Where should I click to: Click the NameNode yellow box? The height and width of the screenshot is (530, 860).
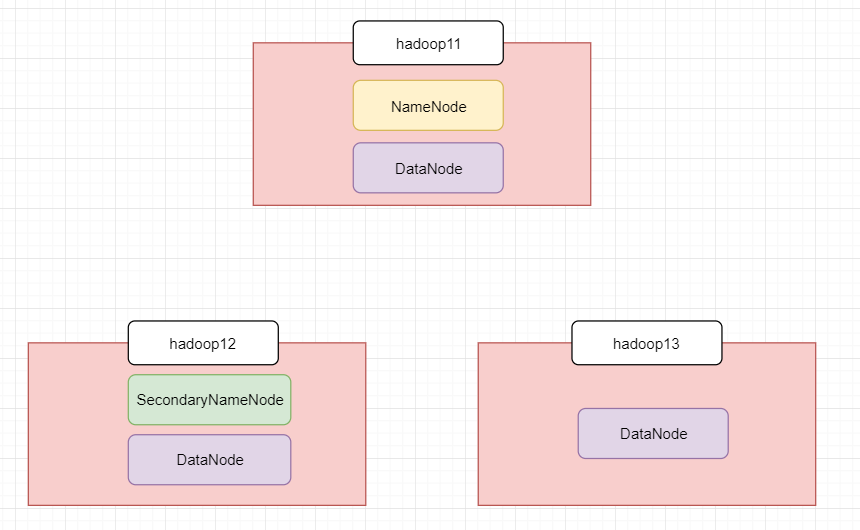428,105
